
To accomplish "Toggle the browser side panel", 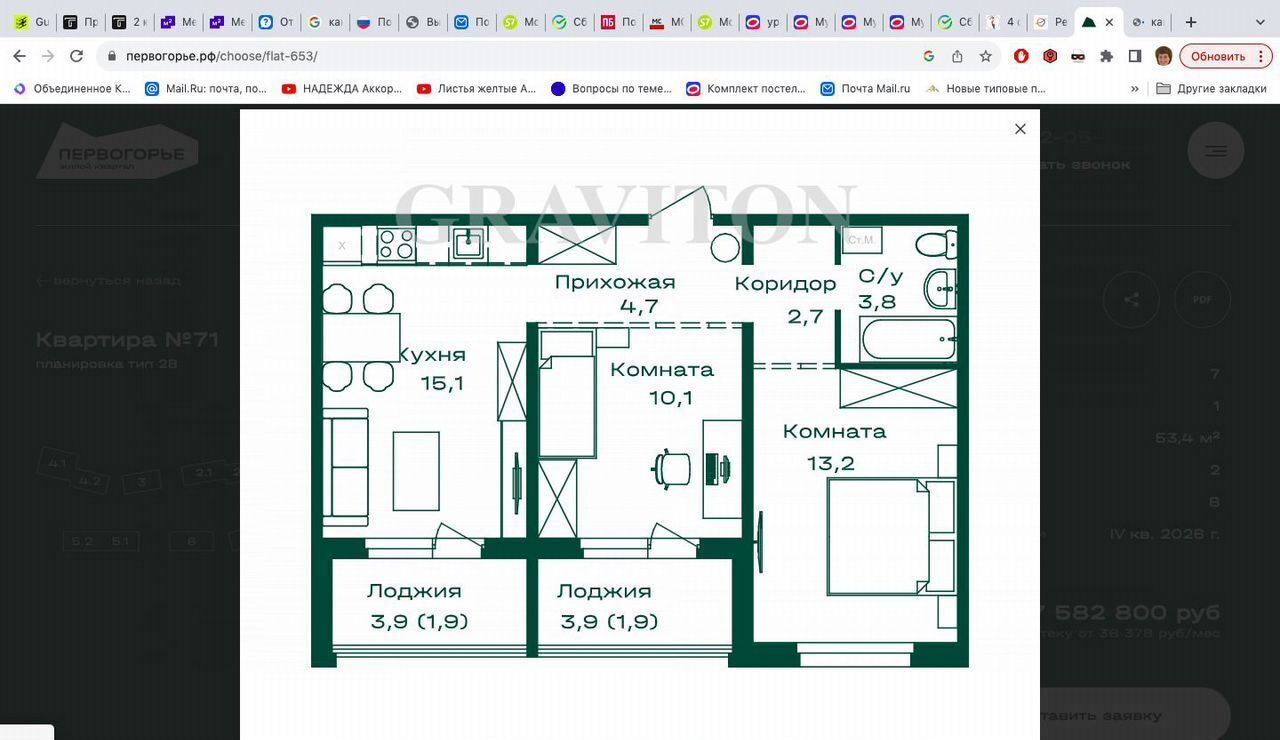I will coord(1135,56).
